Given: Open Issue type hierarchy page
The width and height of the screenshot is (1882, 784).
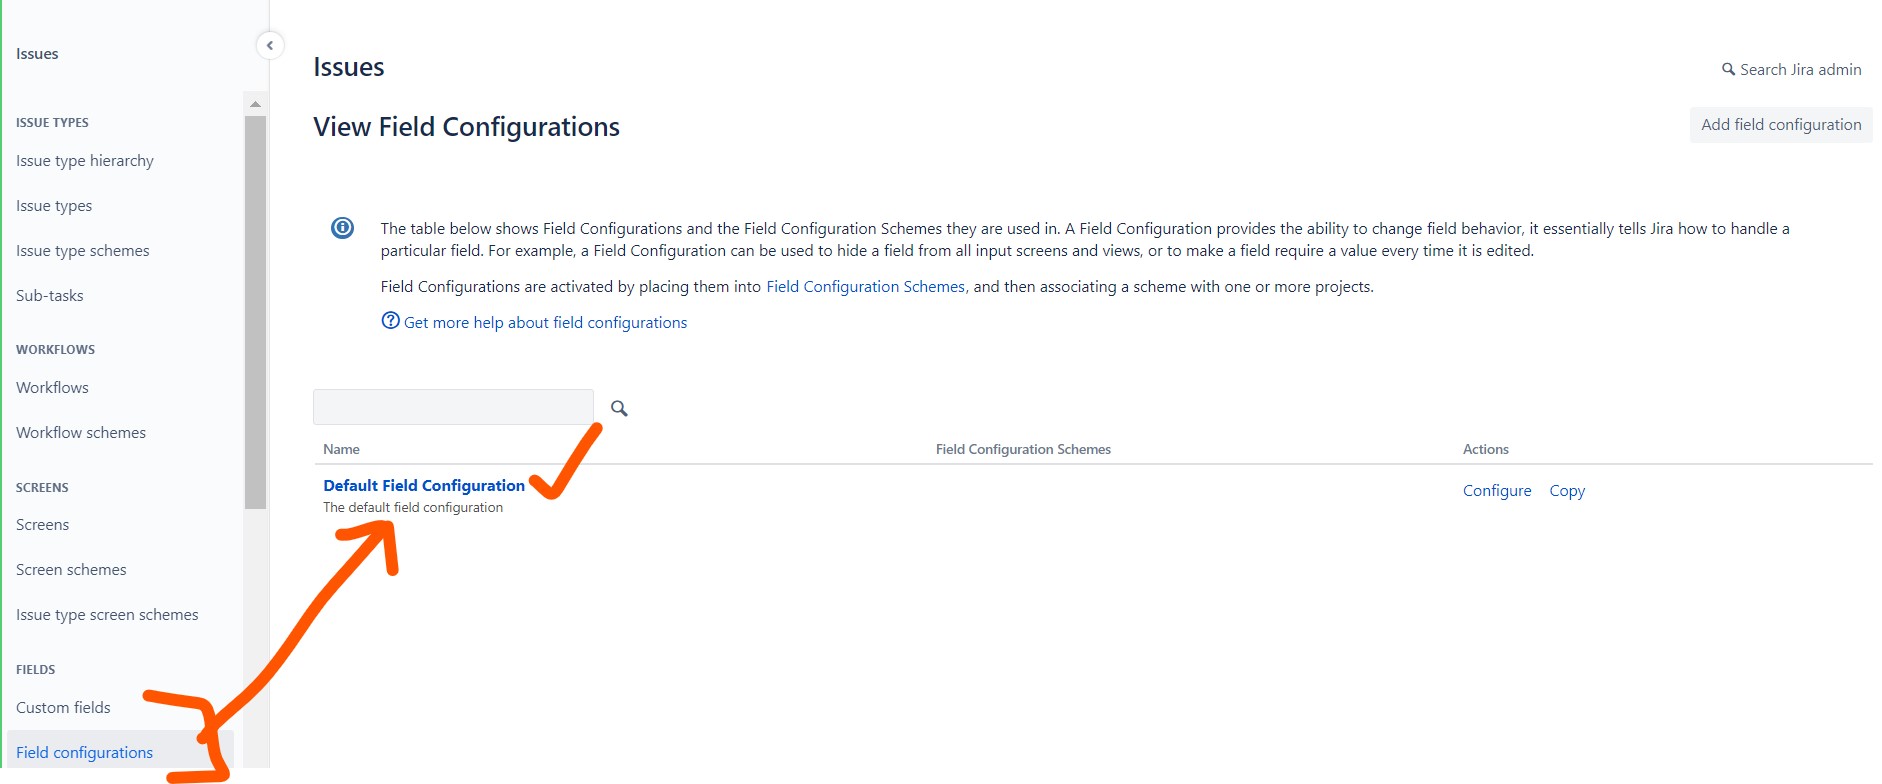Looking at the screenshot, I should coord(85,161).
